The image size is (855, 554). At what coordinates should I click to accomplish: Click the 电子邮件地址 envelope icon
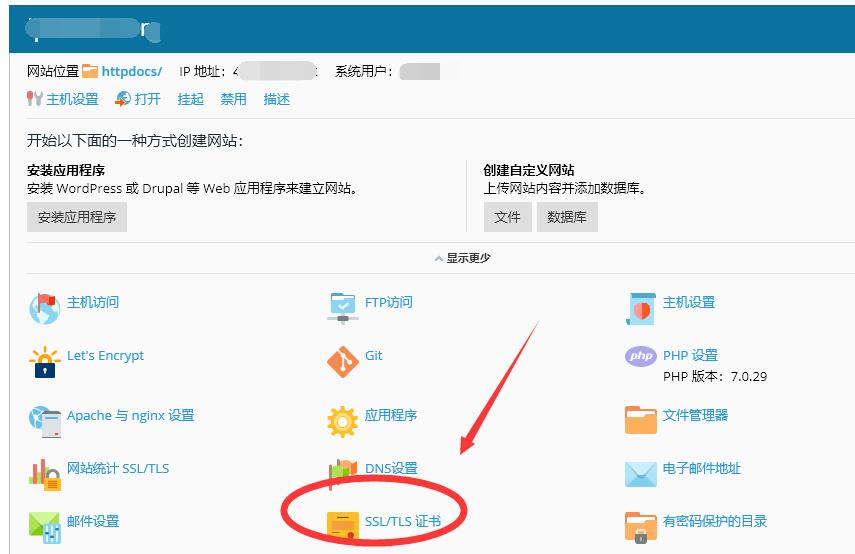click(640, 474)
